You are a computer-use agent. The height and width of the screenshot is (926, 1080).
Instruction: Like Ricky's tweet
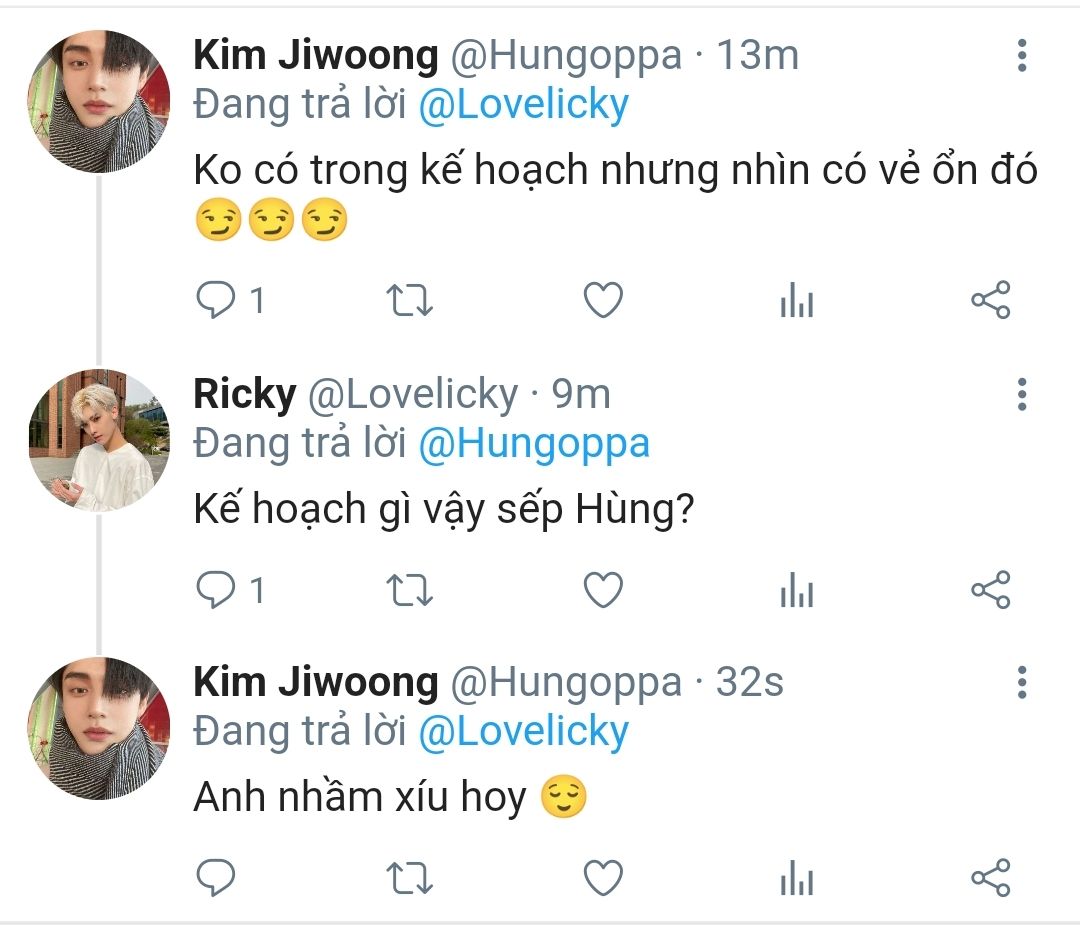click(x=603, y=590)
